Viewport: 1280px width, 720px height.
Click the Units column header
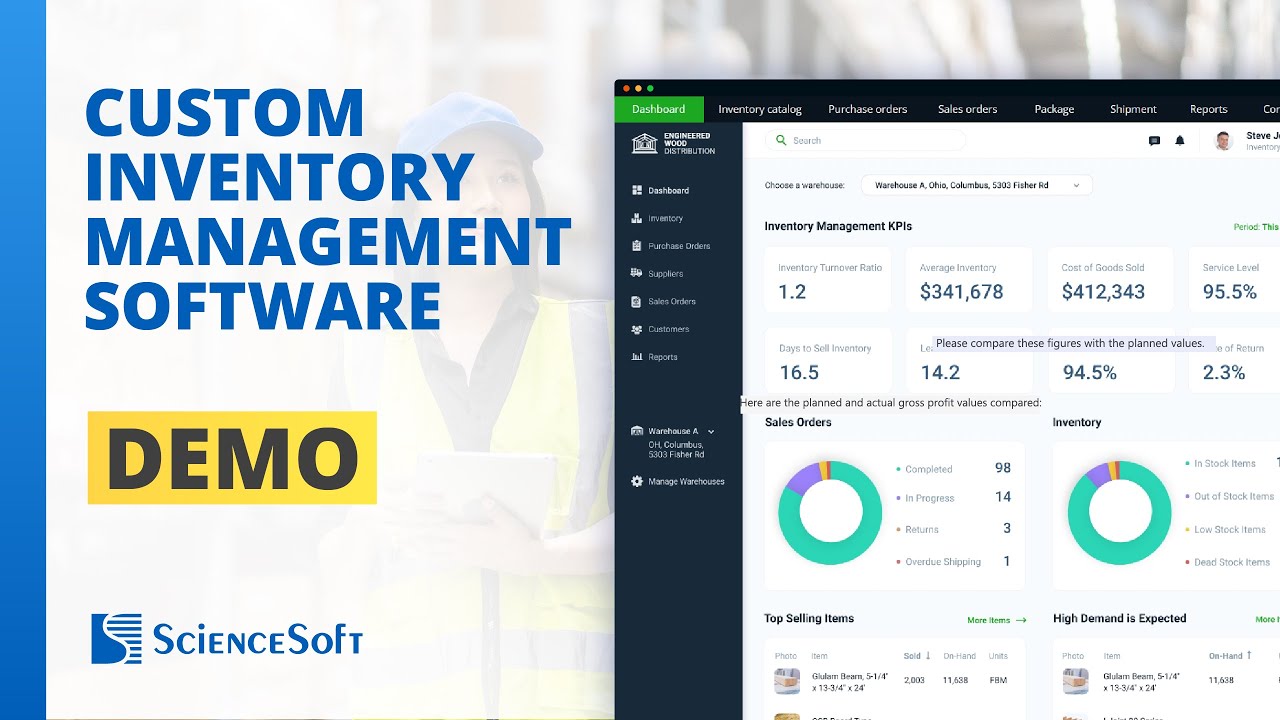pos(998,656)
